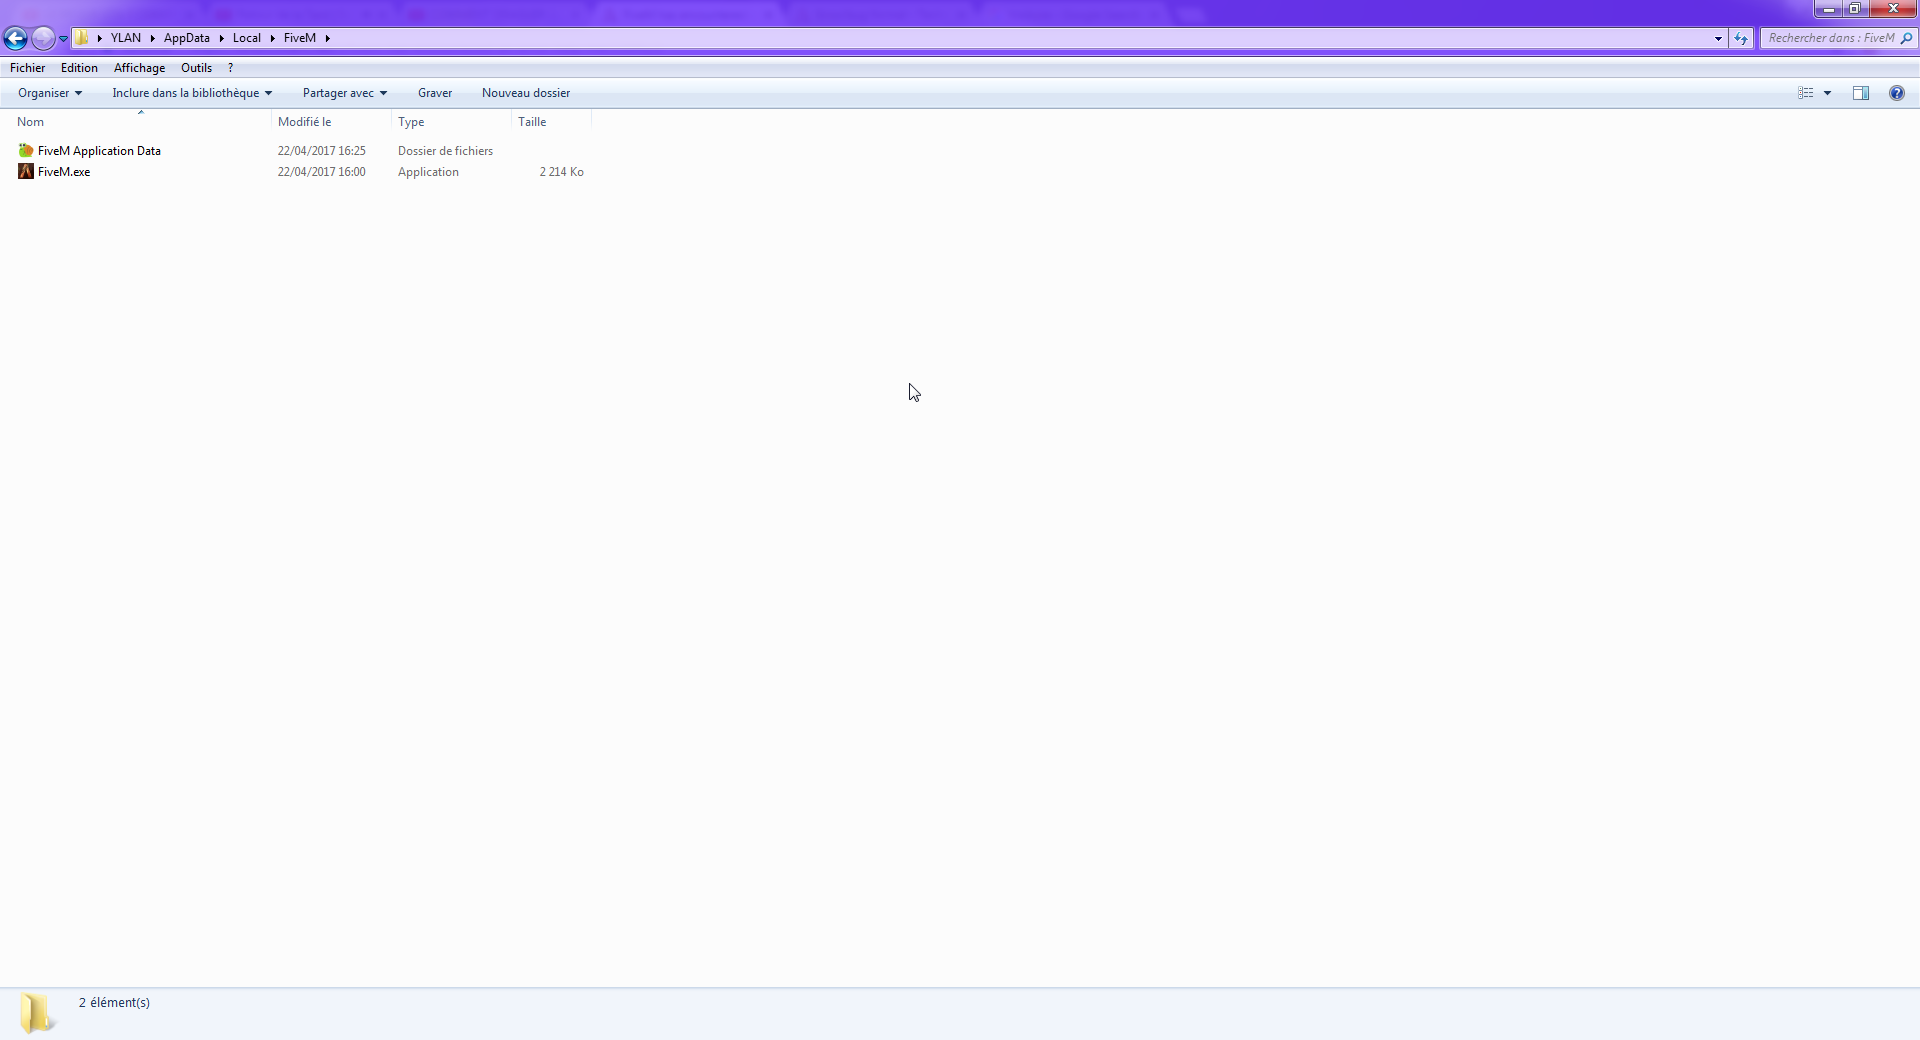The width and height of the screenshot is (1920, 1040).
Task: Select AppData in the address breadcrumb
Action: (x=187, y=38)
